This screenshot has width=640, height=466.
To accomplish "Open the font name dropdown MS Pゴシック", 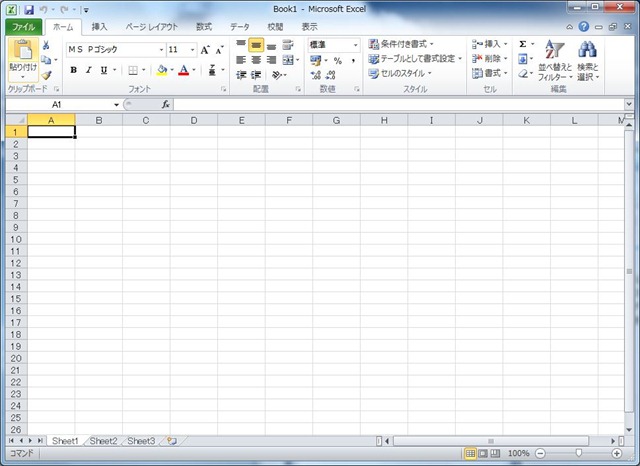I will [161, 50].
